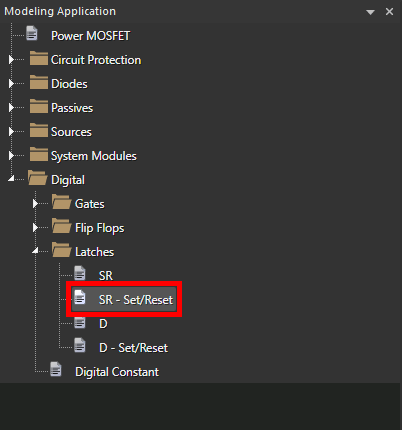The image size is (402, 430).
Task: Select the SR - Set/Reset item
Action: (x=124, y=299)
